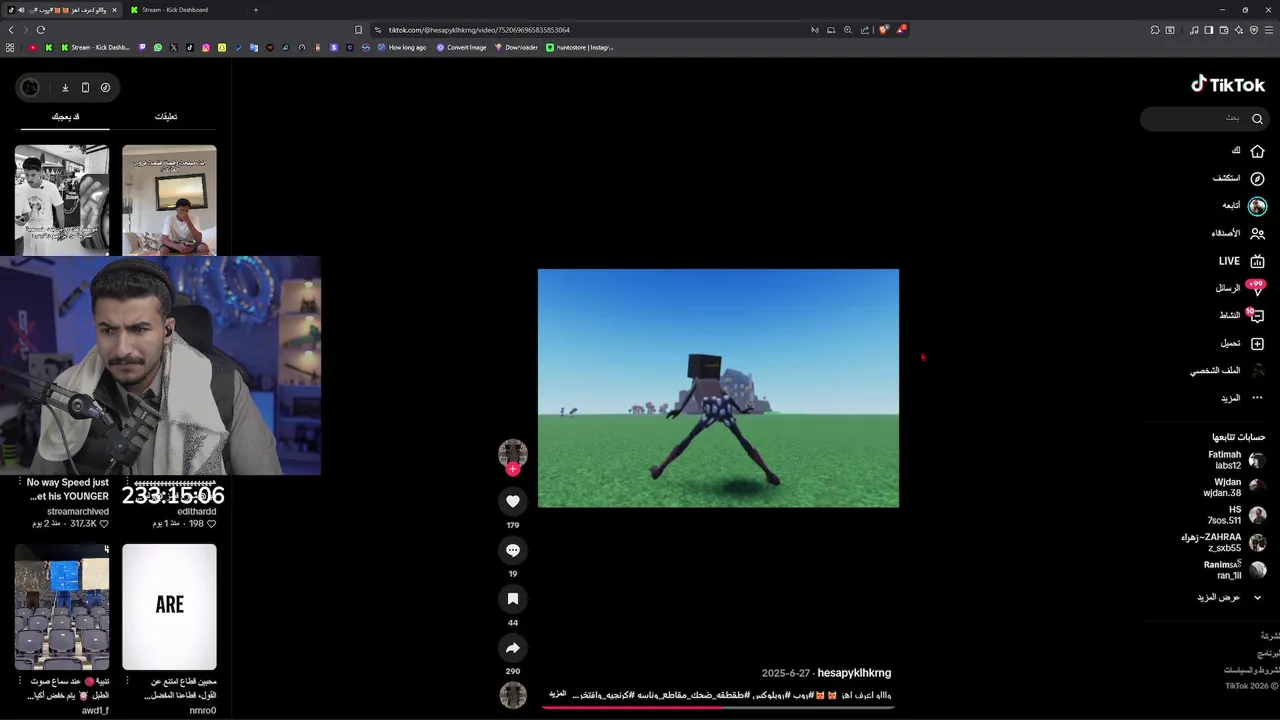Share the video with arrow icon
This screenshot has width=1280, height=720.
513,647
